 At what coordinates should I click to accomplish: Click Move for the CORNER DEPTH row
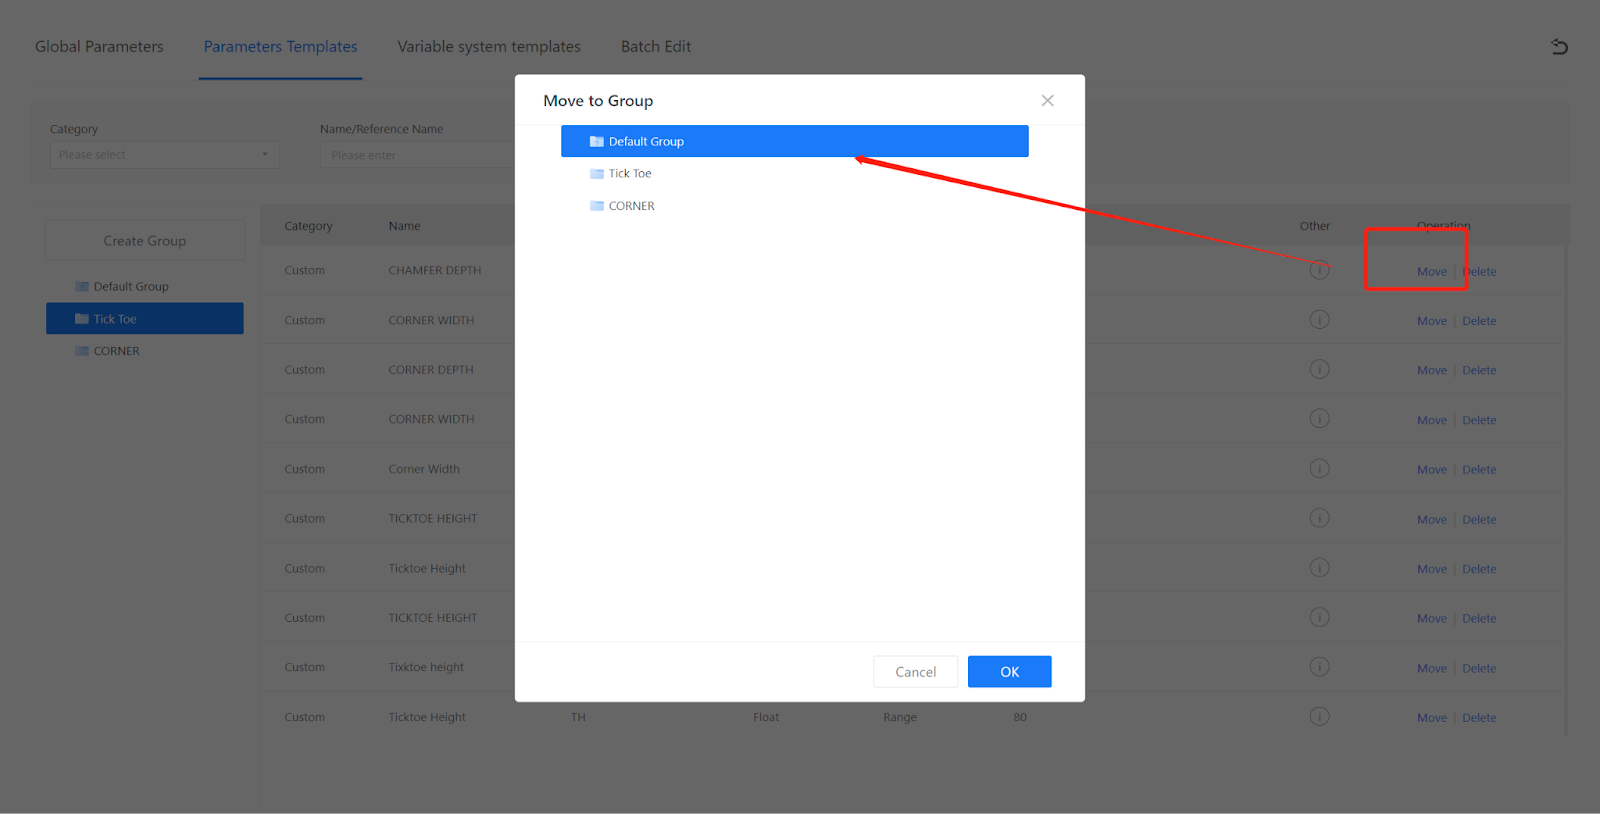tap(1432, 371)
